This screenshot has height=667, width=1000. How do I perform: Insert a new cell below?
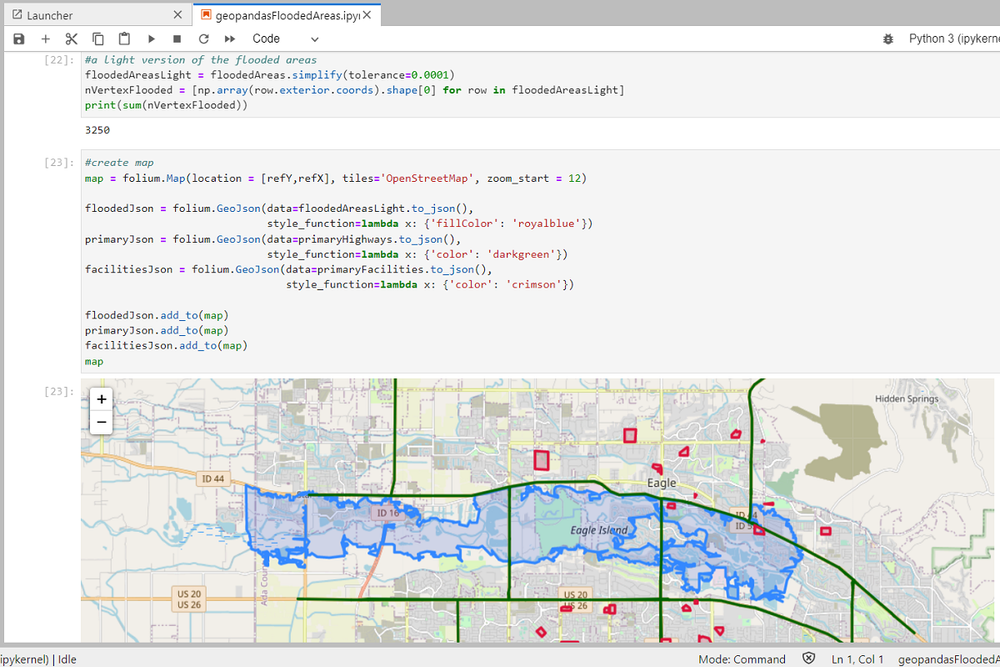click(x=45, y=38)
